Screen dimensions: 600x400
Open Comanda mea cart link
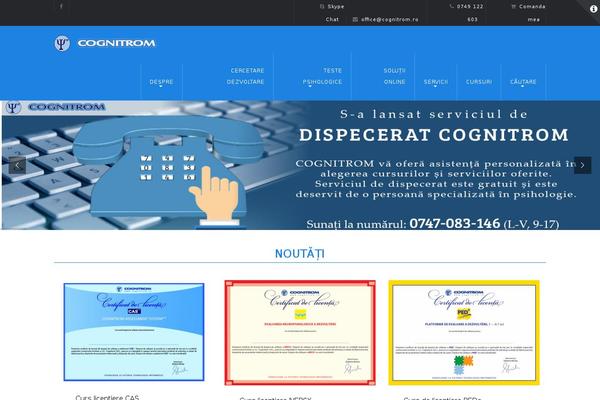tap(528, 13)
